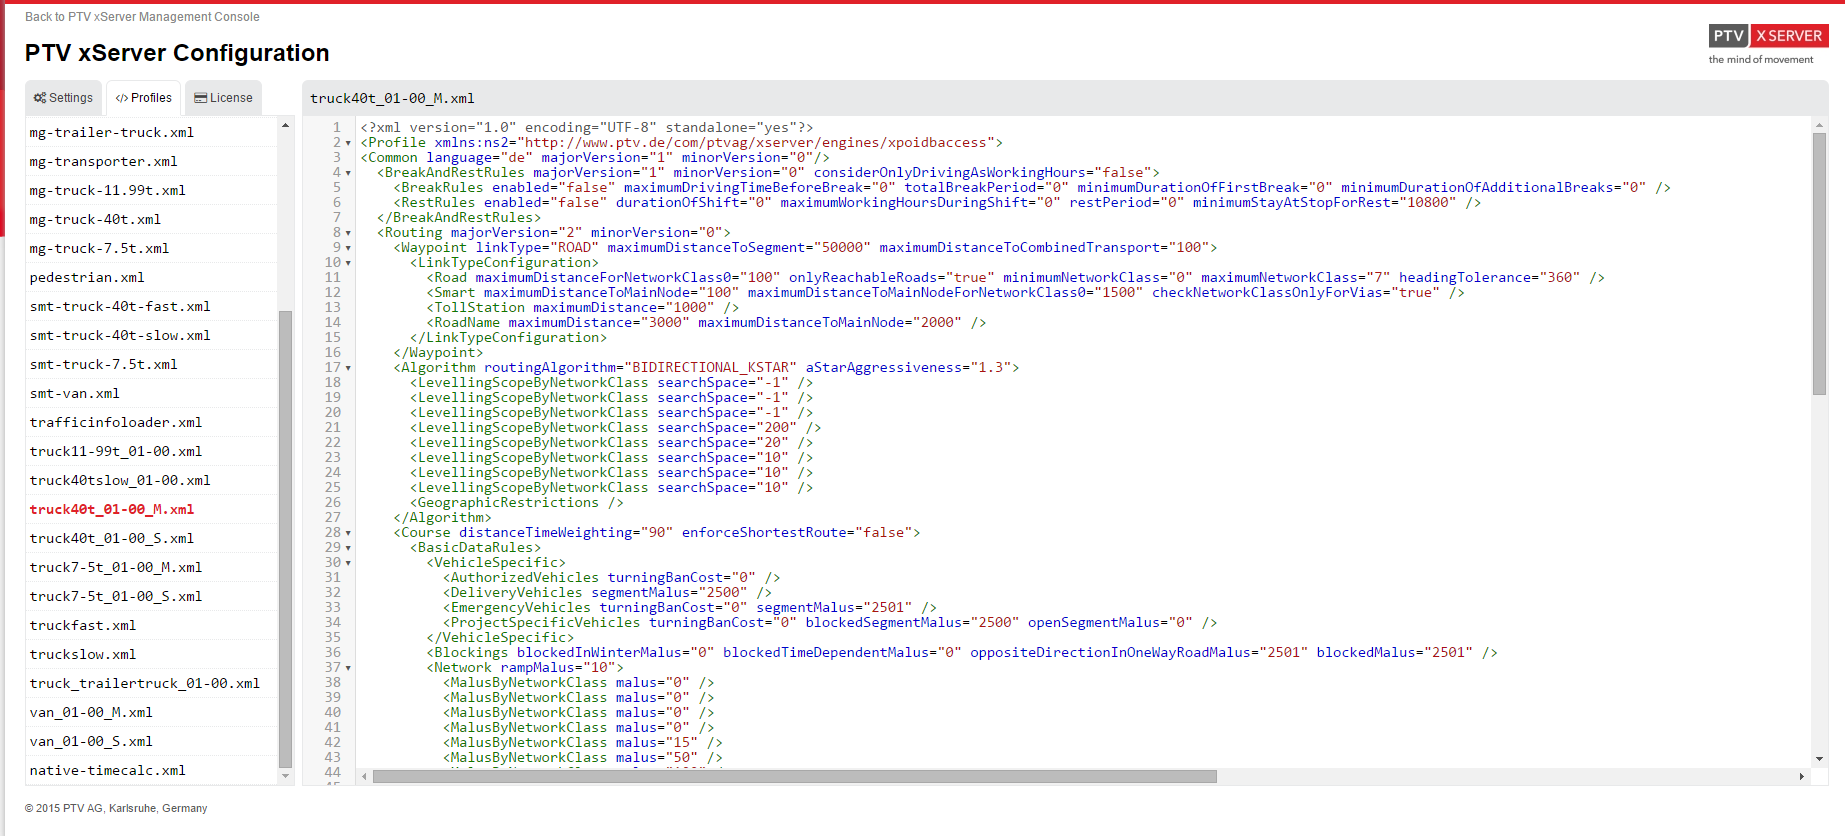Collapse the BreakAndRestRules fold at line 4

[348, 173]
